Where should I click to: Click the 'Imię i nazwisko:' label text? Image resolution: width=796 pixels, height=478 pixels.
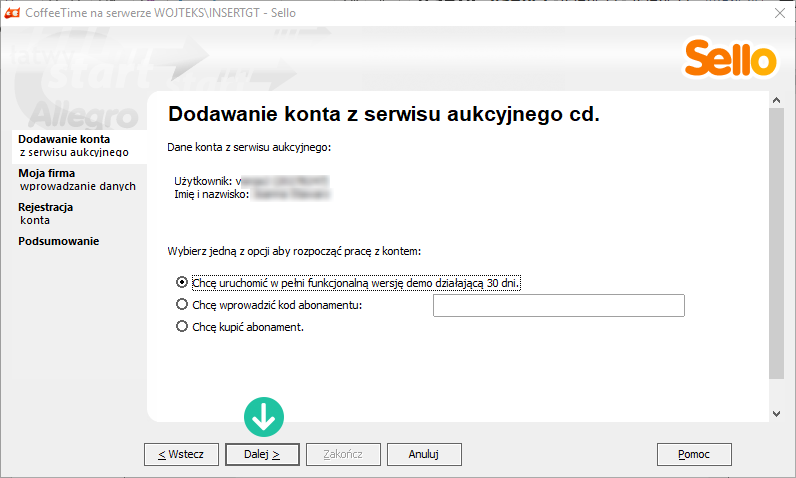[x=211, y=194]
